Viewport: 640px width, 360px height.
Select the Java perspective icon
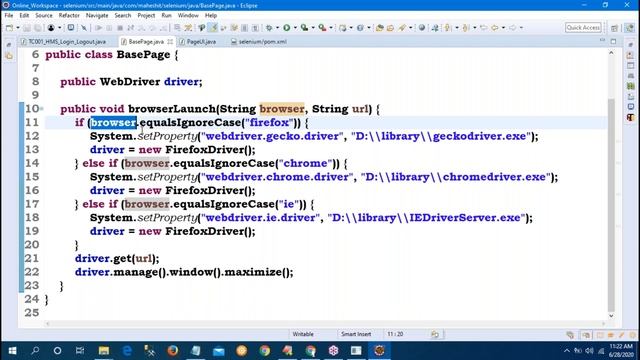coord(629,28)
